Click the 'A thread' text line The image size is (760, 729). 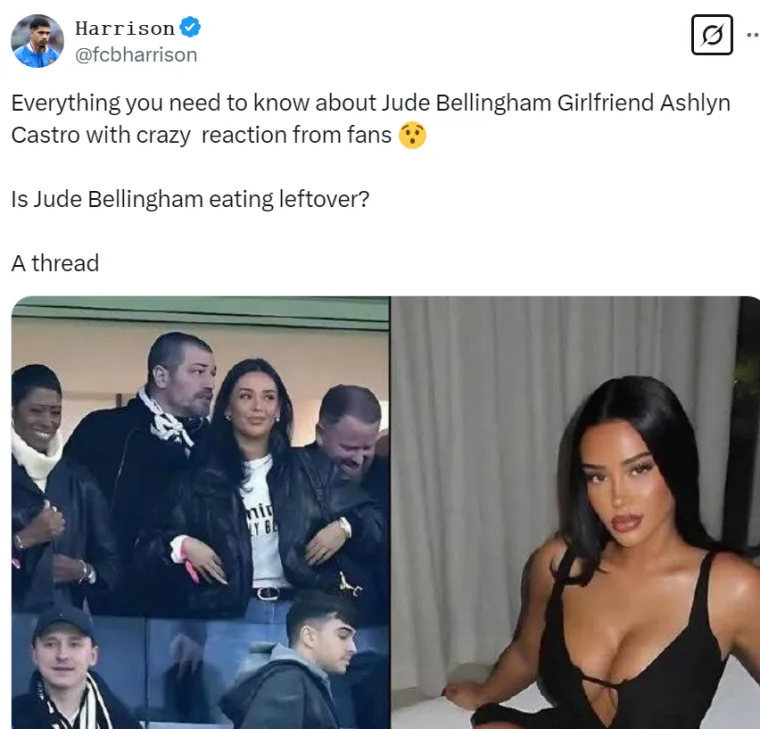pyautogui.click(x=55, y=263)
